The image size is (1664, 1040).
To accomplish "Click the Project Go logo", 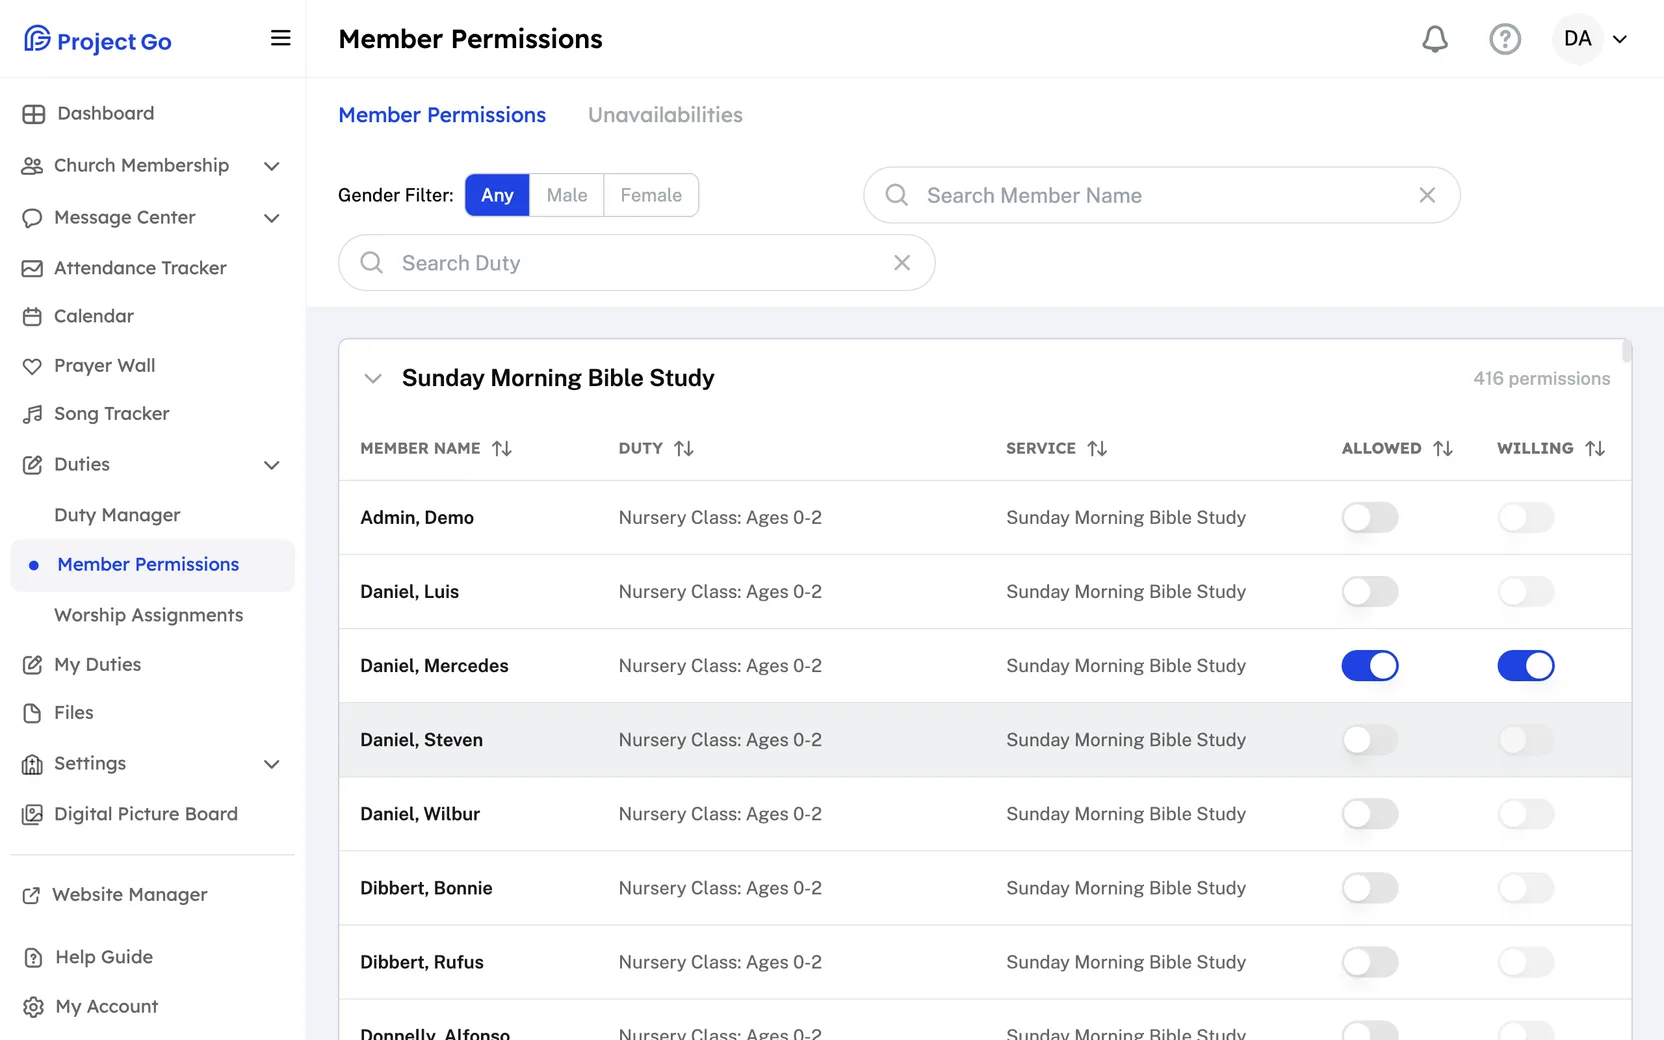I will click(98, 40).
